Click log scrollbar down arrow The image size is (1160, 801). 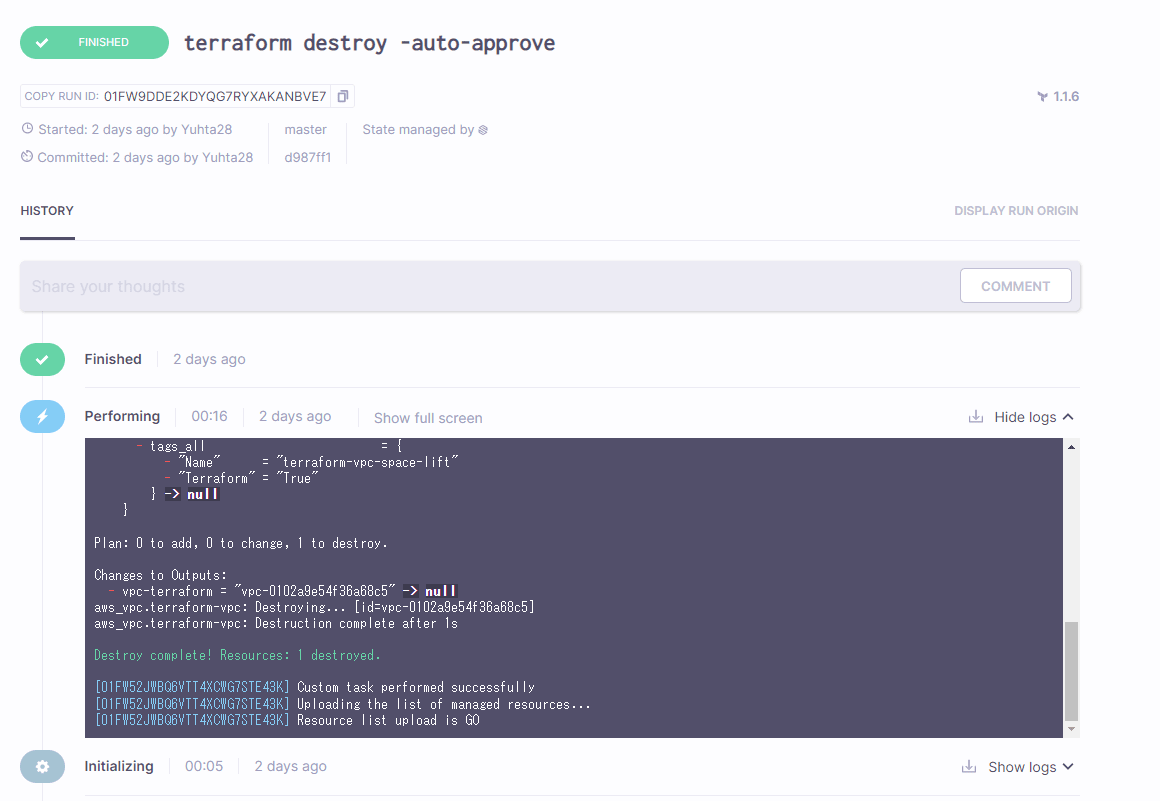[1071, 729]
